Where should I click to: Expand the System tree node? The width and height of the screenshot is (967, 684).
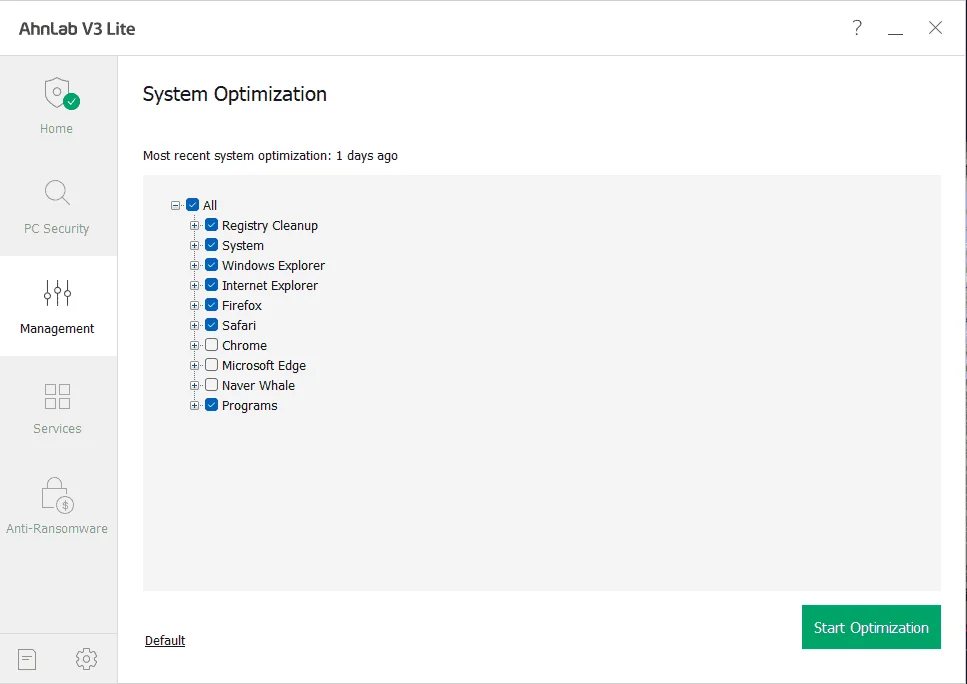pyautogui.click(x=194, y=245)
